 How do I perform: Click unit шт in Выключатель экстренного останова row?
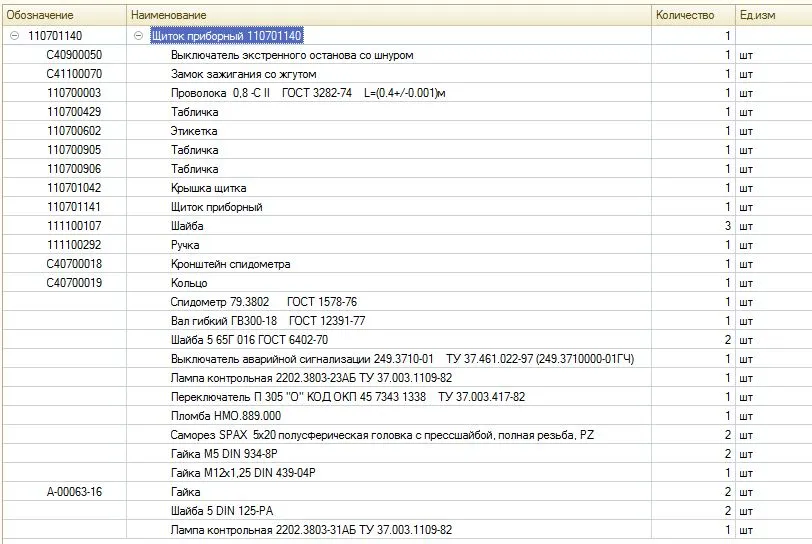click(746, 55)
